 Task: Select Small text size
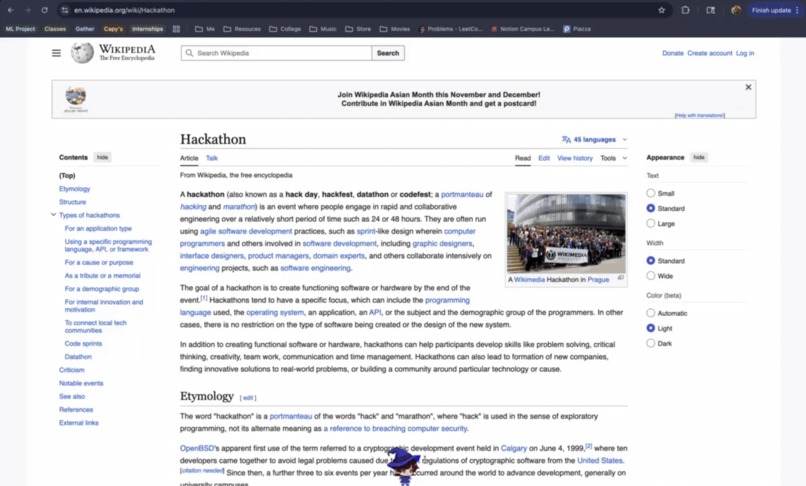650,193
